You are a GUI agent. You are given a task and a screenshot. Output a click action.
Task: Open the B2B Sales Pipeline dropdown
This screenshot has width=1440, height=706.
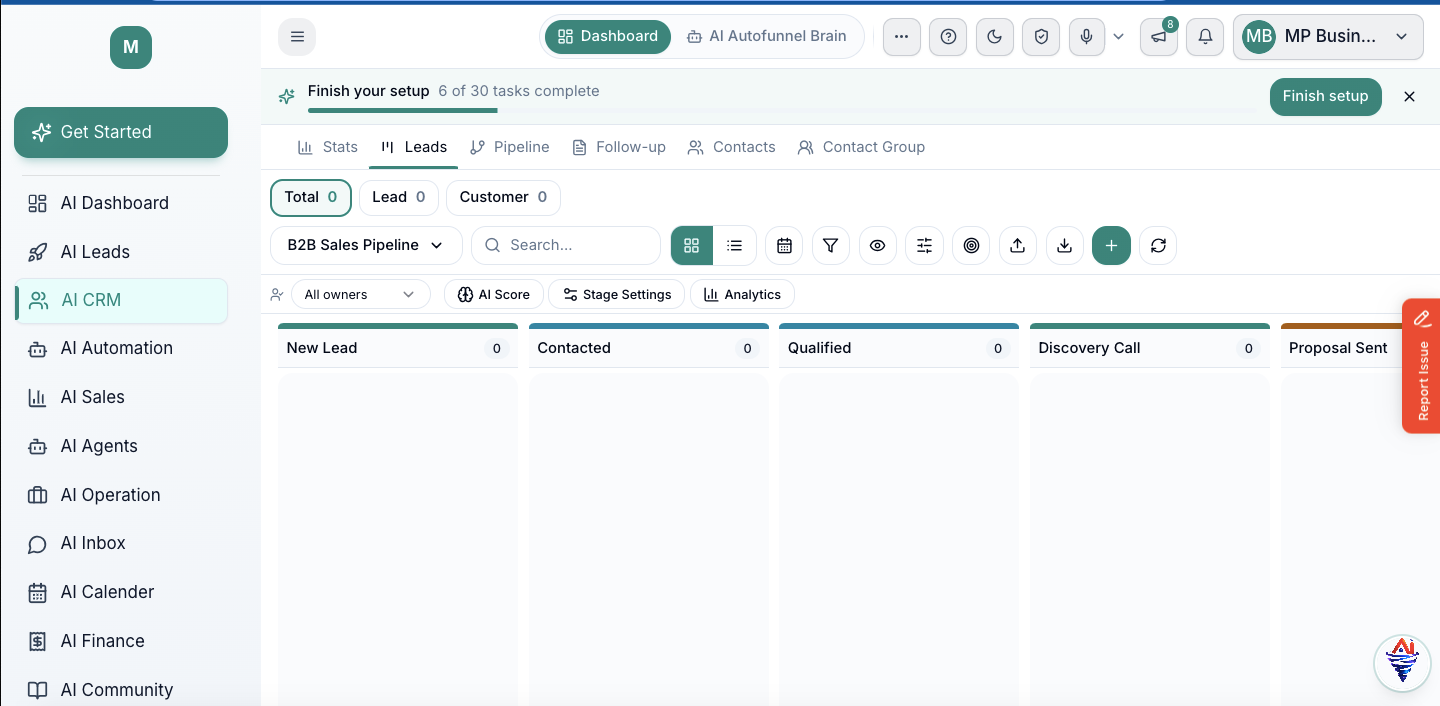[x=366, y=245]
